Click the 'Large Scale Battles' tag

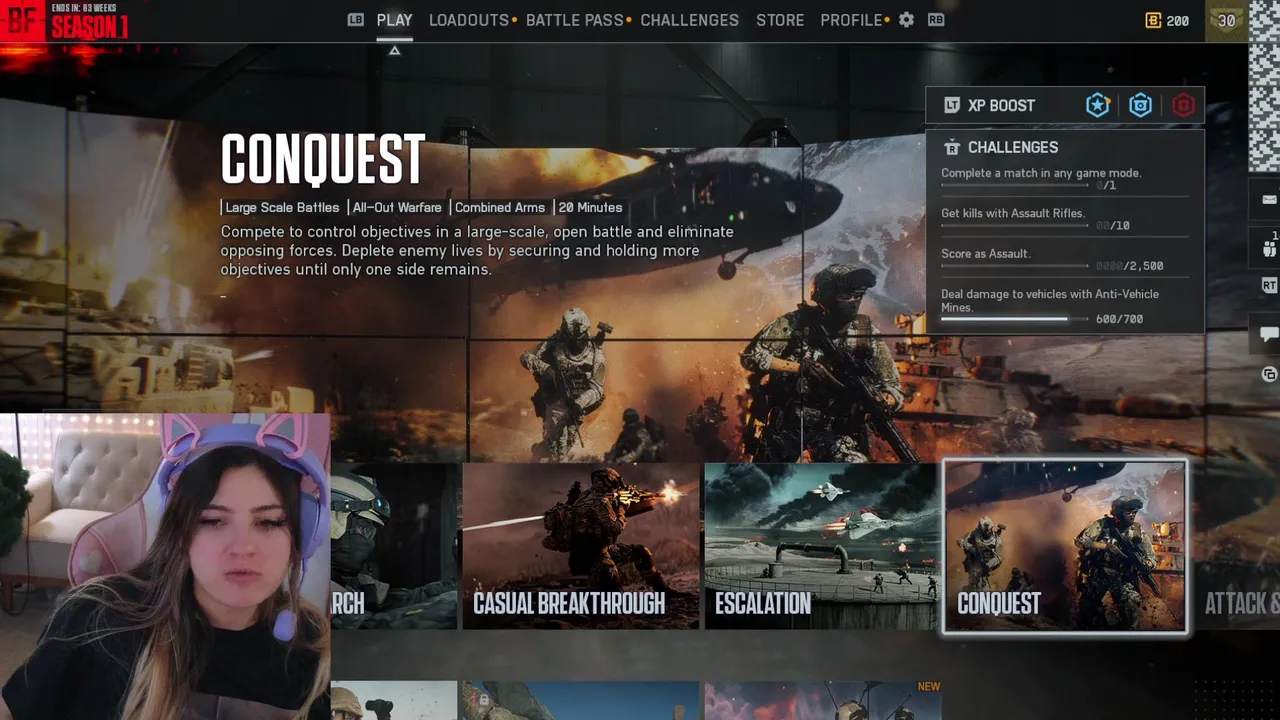pyautogui.click(x=282, y=208)
